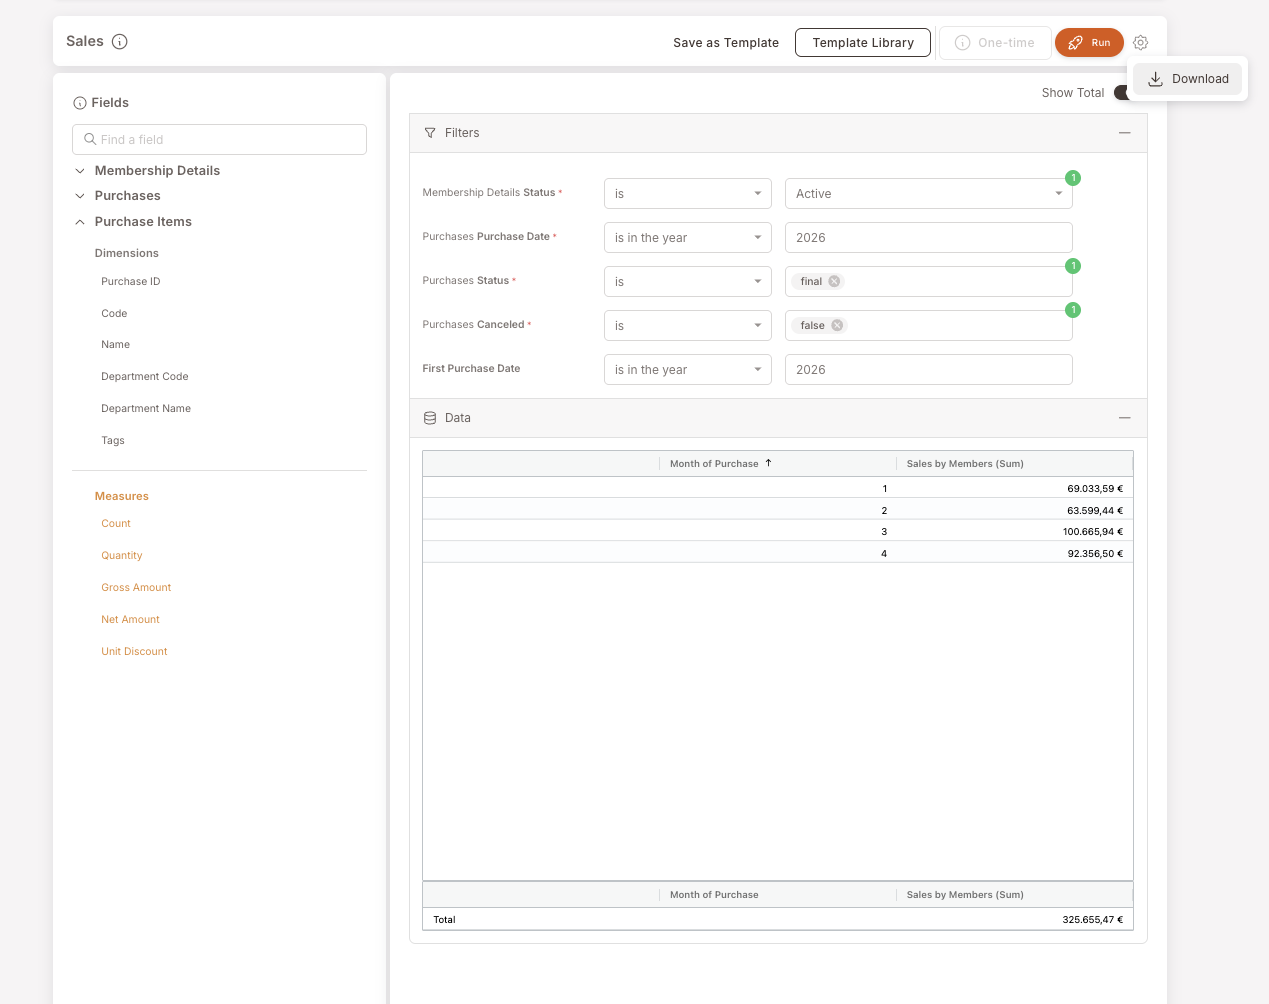Select the Department Code dimension
The image size is (1269, 1004).
[145, 377]
